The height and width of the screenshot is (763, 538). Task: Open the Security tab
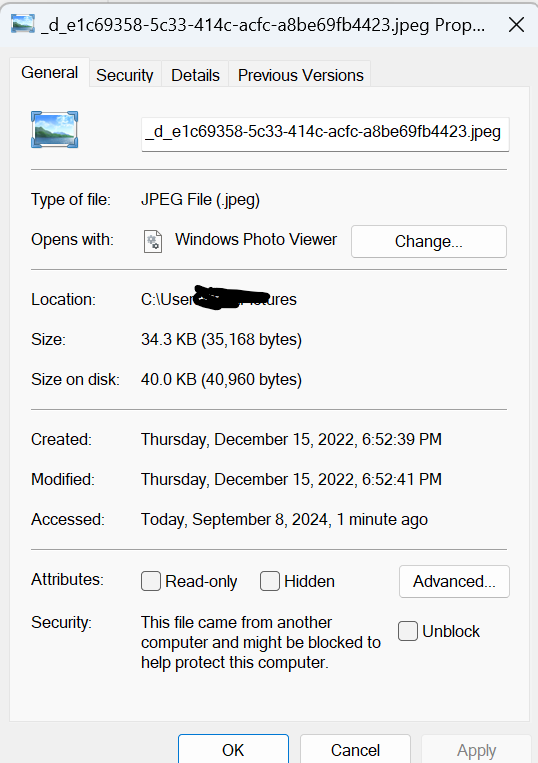click(x=125, y=75)
